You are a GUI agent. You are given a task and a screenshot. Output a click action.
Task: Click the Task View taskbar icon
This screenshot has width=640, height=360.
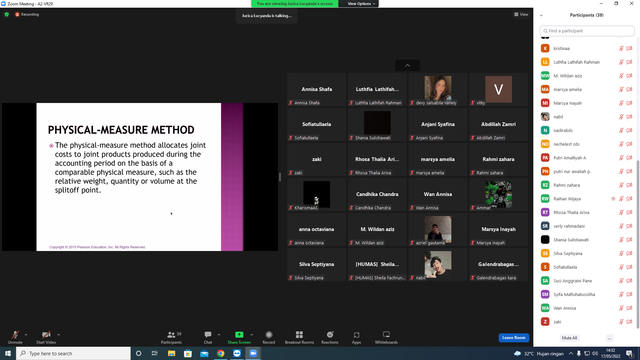coord(155,353)
